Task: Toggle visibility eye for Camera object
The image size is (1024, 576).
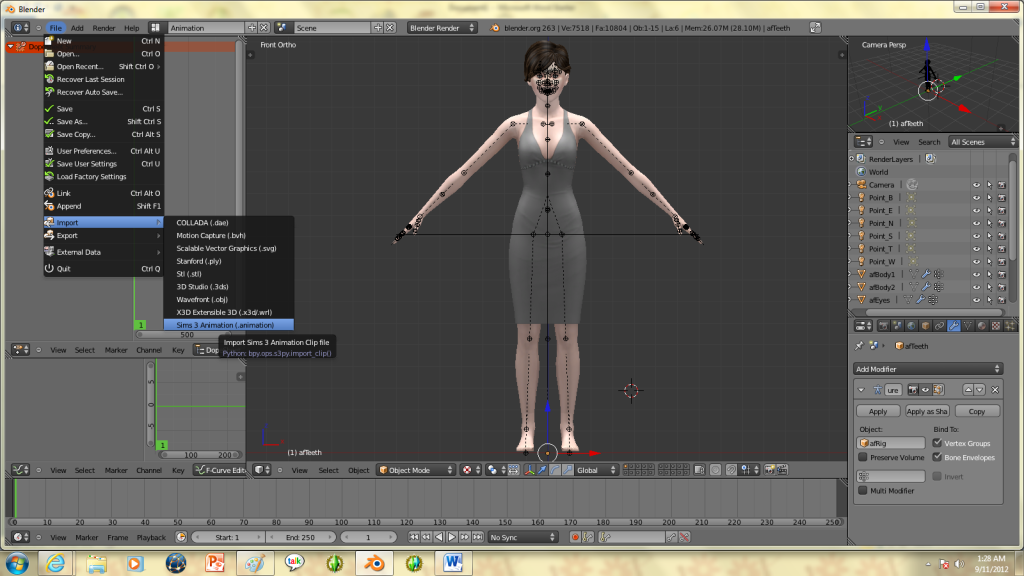Action: point(976,185)
